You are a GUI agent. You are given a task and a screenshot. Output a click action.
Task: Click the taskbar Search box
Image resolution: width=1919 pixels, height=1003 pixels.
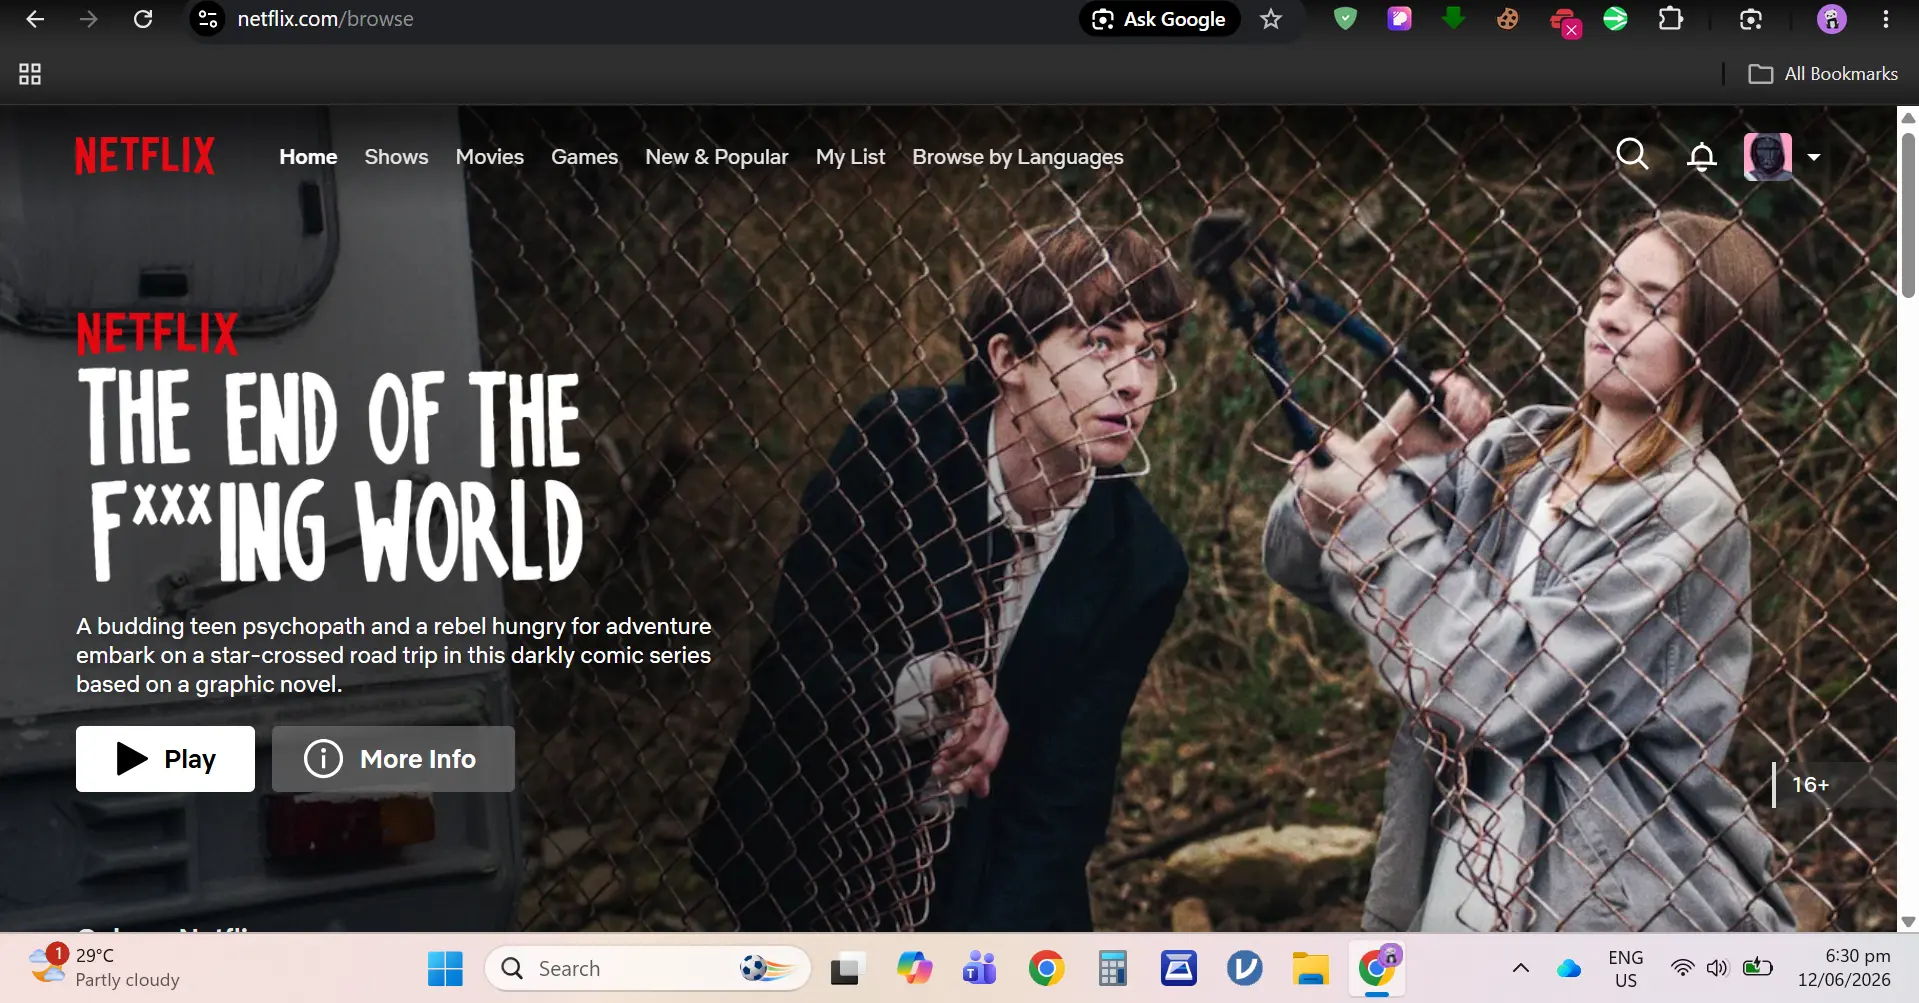(648, 969)
